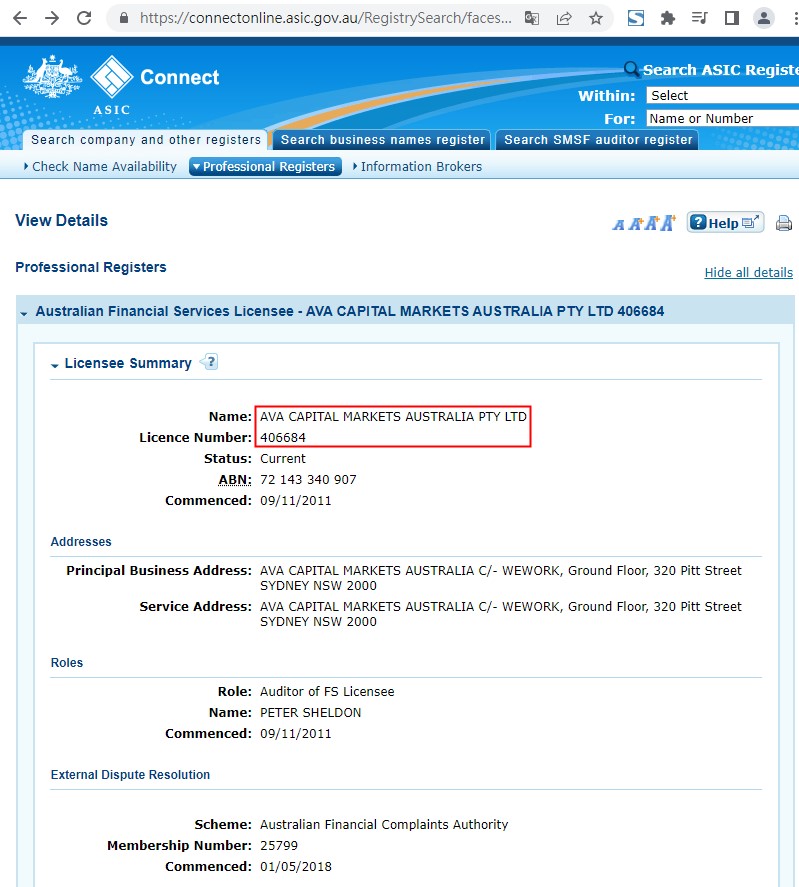Reload the page
The height and width of the screenshot is (887, 799).
tap(84, 18)
